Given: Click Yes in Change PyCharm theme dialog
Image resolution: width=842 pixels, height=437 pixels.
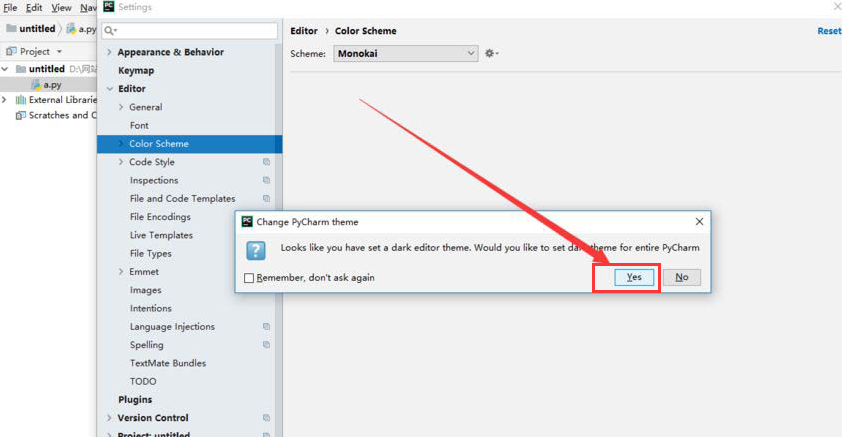Looking at the screenshot, I should [634, 277].
